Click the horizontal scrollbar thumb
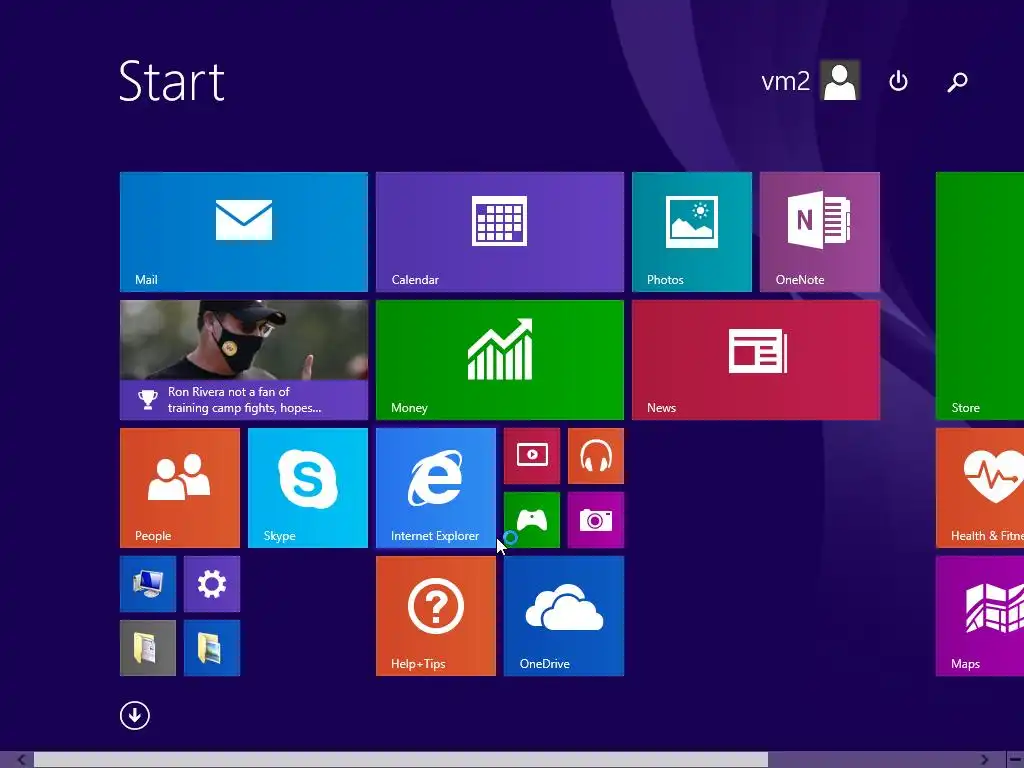The width and height of the screenshot is (1024, 768). coord(401,760)
